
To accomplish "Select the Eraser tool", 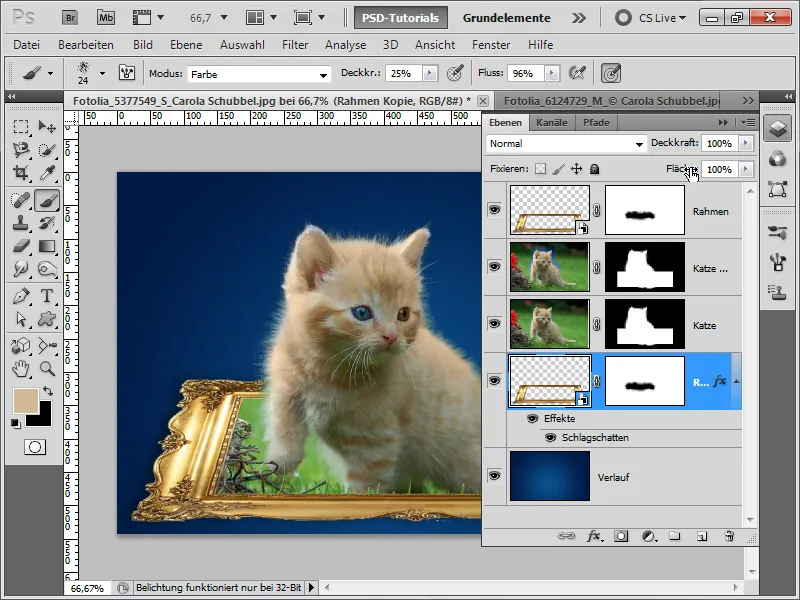I will (x=21, y=246).
